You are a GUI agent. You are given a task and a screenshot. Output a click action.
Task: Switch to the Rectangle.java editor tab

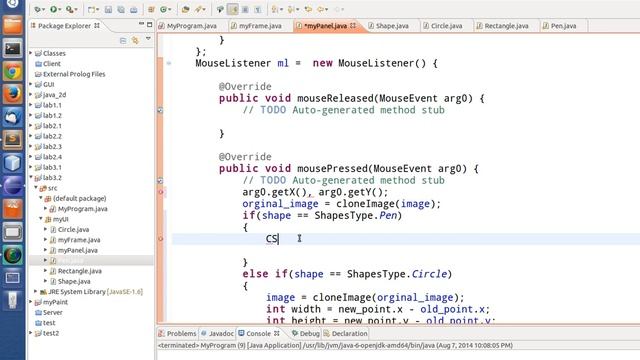tap(506, 26)
